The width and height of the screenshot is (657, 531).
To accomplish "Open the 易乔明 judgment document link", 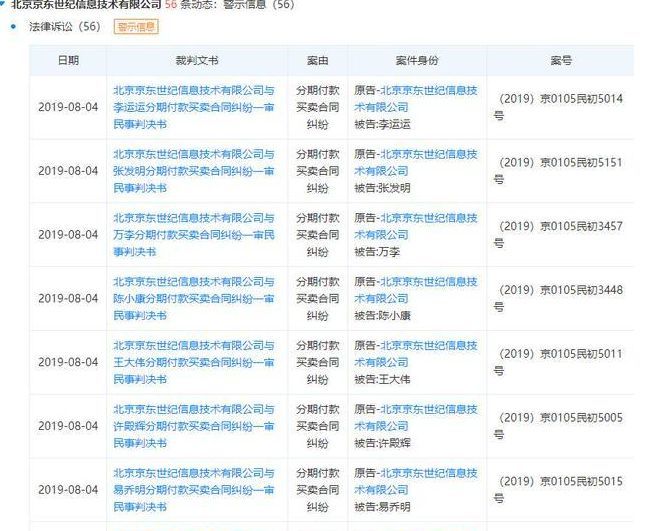I will 194,490.
